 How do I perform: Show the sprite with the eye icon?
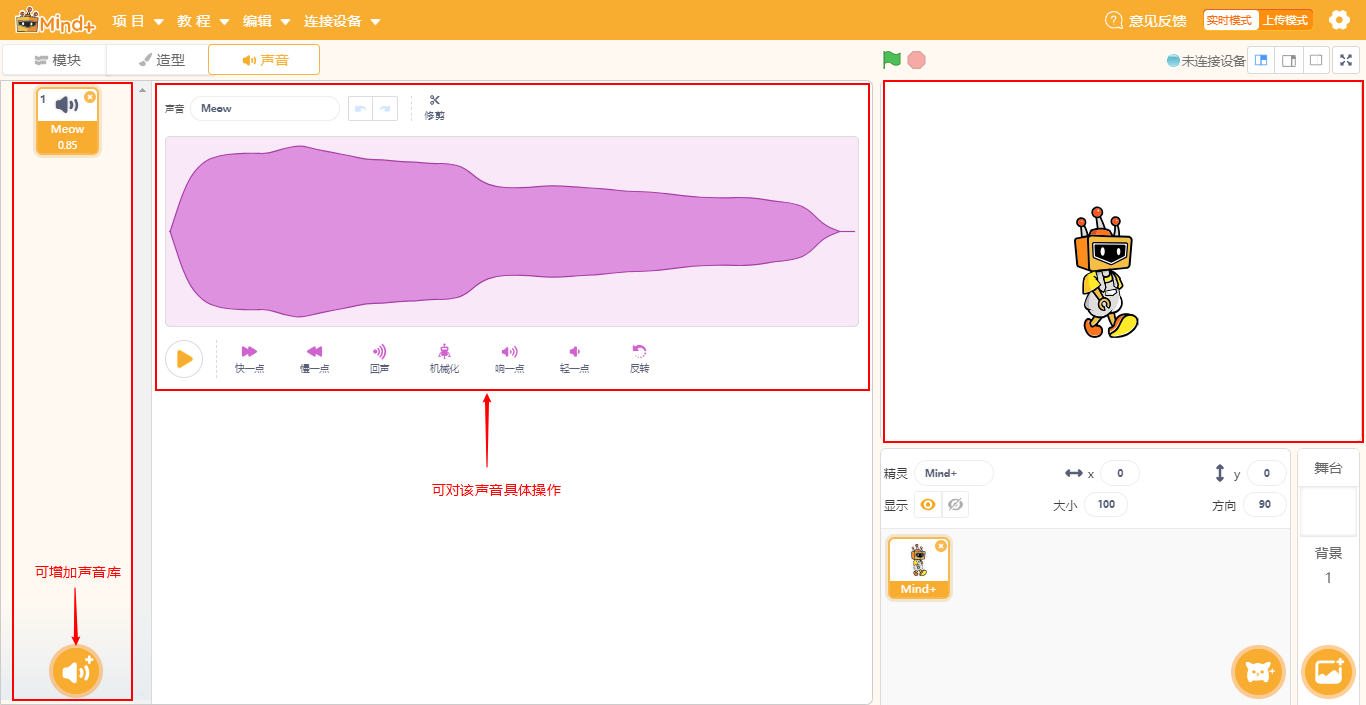(928, 505)
